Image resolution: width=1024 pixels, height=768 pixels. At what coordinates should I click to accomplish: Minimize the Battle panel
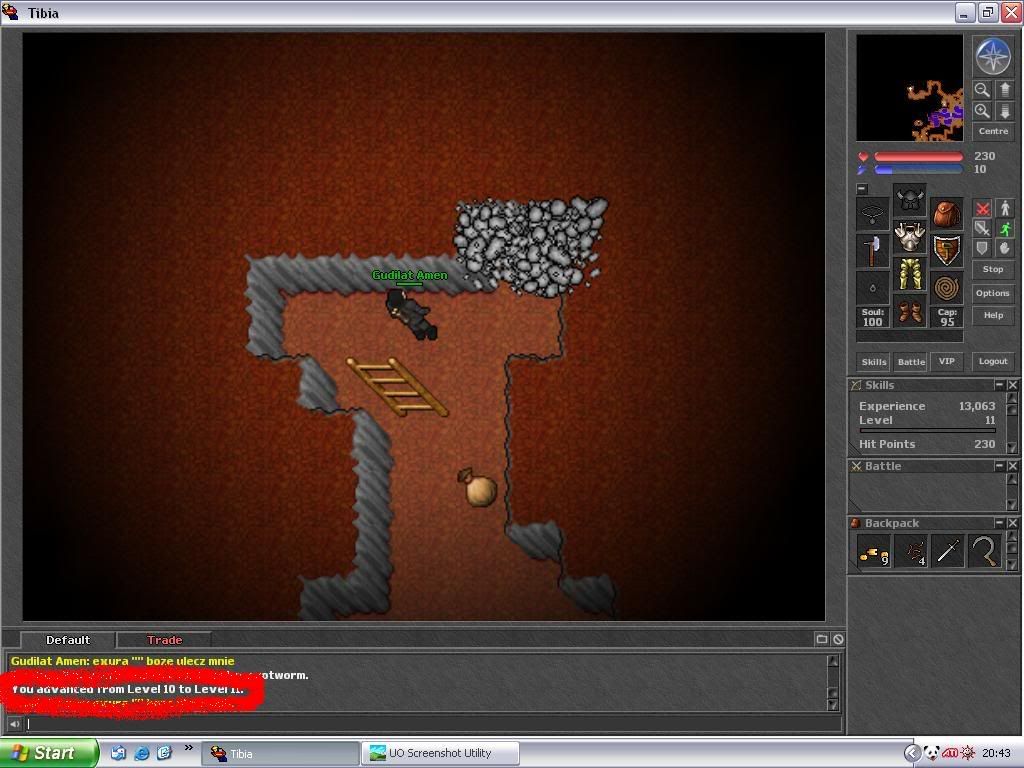click(999, 466)
